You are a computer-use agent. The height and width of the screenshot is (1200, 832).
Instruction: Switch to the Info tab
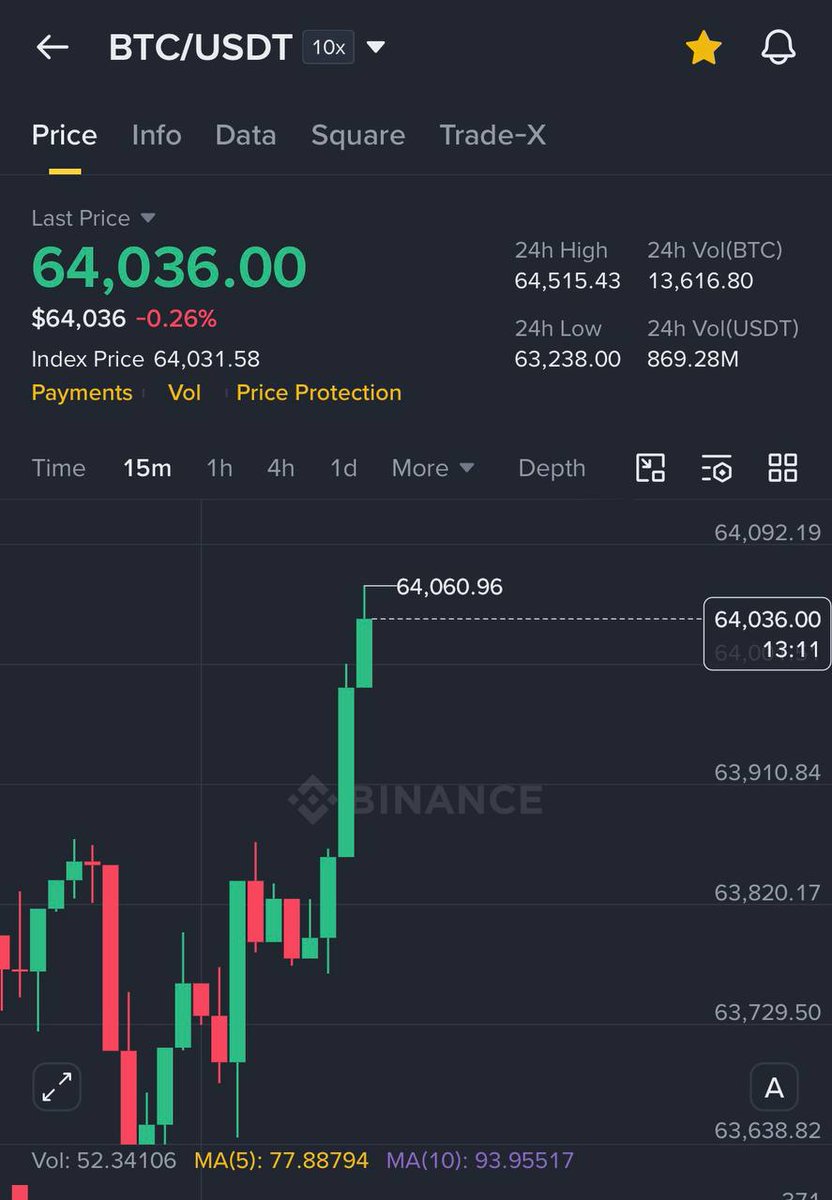tap(157, 135)
